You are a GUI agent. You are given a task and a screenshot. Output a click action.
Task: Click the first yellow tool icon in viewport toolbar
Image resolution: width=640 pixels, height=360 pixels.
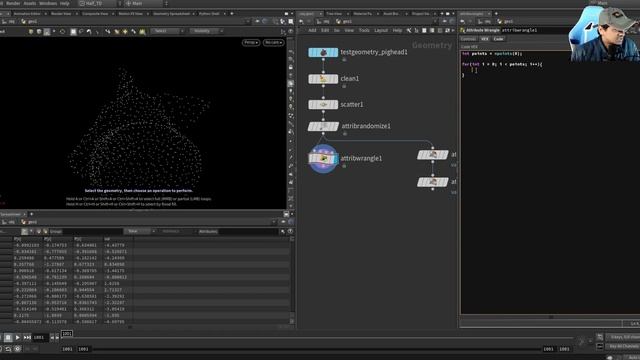point(31,31)
